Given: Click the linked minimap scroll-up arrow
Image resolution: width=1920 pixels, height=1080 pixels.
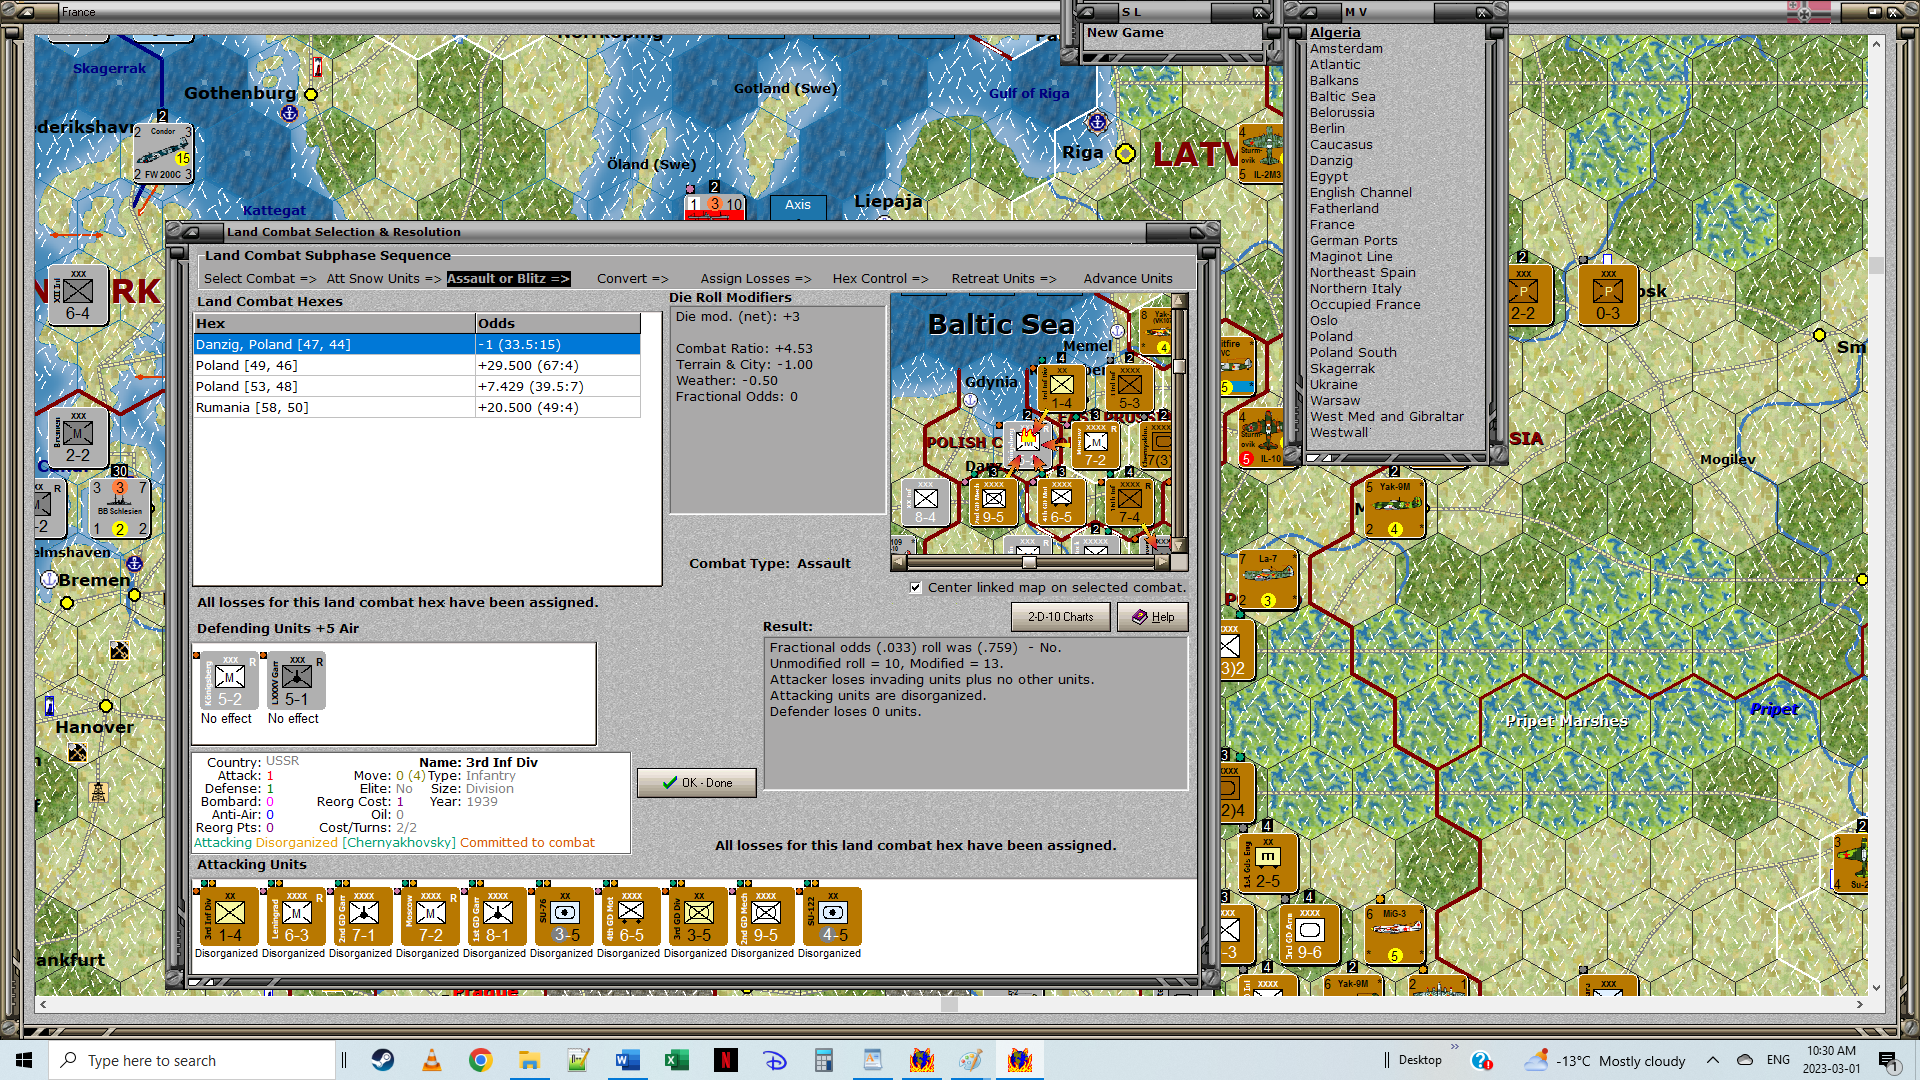Looking at the screenshot, I should coord(1179,302).
